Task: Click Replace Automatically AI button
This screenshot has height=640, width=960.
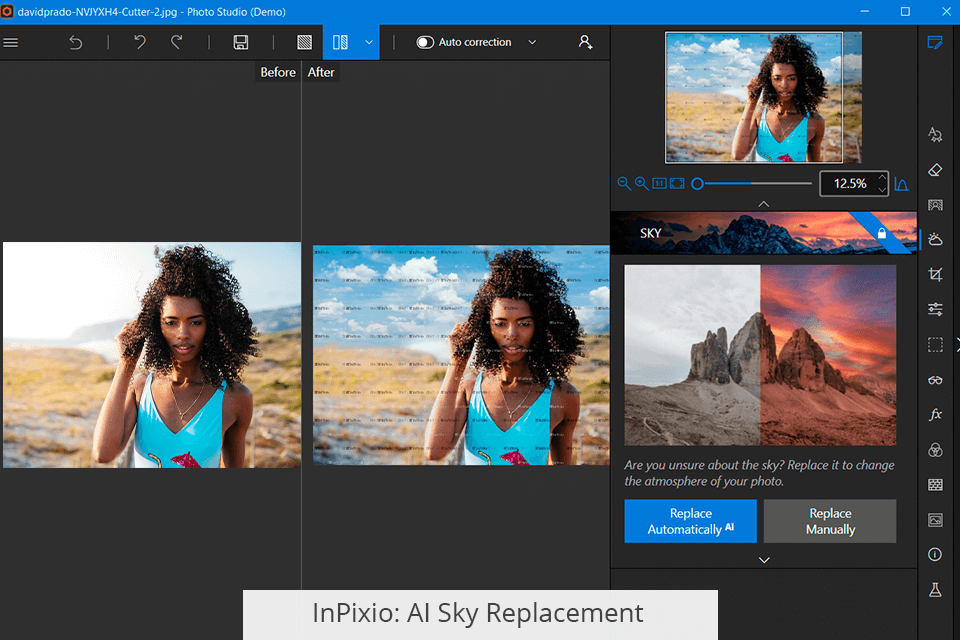Action: (x=690, y=521)
